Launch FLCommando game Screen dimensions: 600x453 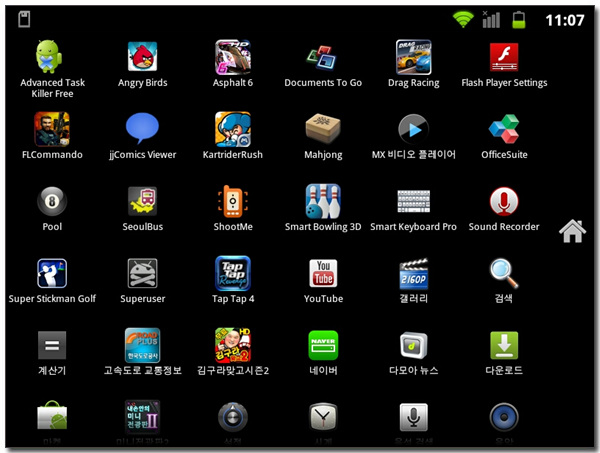52,136
